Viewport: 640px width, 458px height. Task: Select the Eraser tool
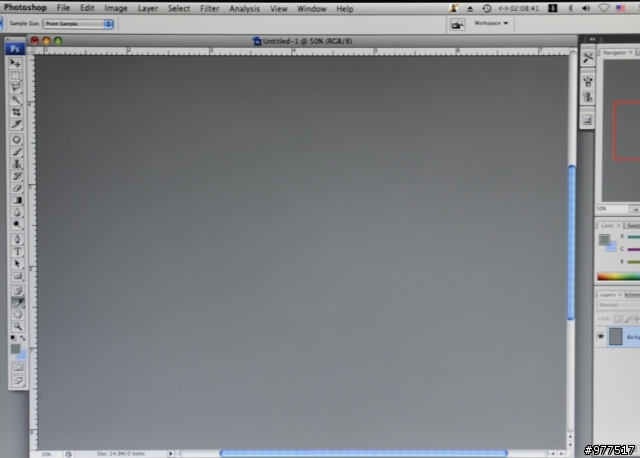tap(16, 188)
